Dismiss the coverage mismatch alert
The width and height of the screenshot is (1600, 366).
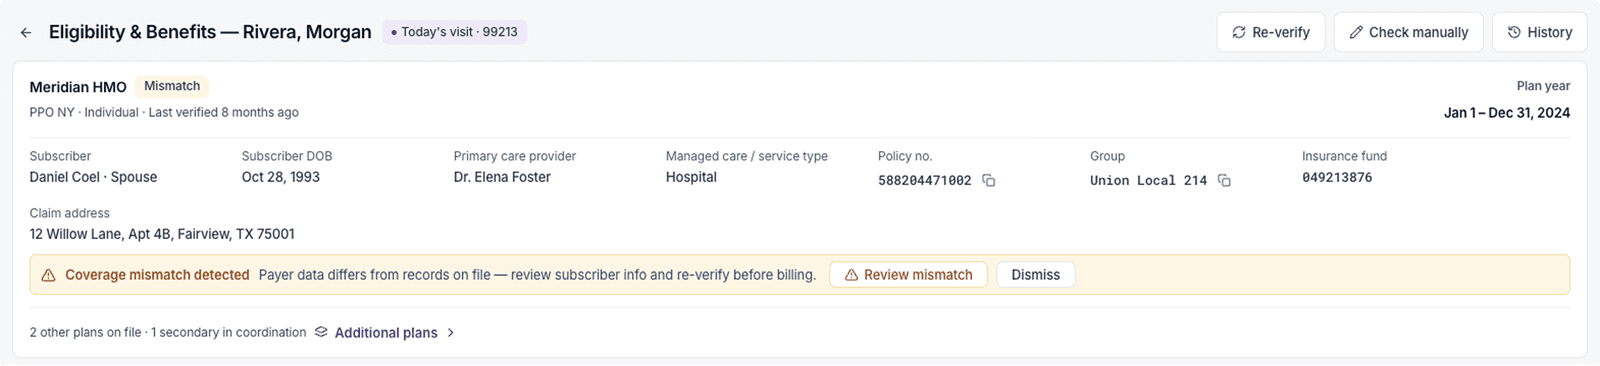(1035, 275)
